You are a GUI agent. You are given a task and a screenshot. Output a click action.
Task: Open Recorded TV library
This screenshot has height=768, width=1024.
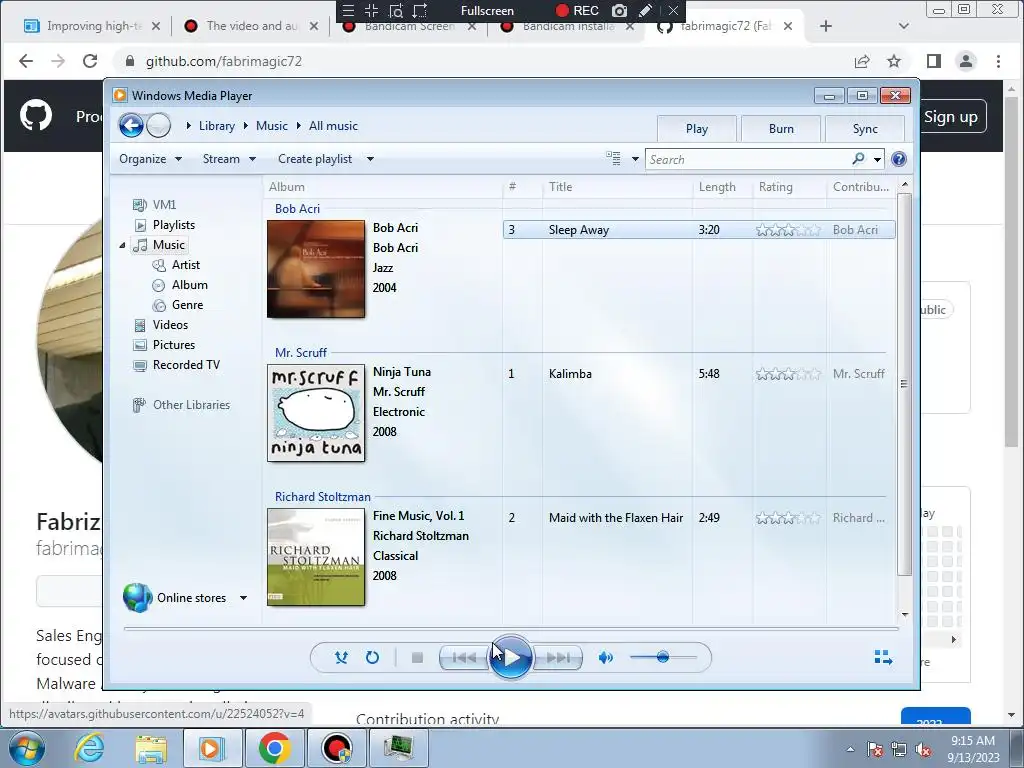(x=186, y=365)
